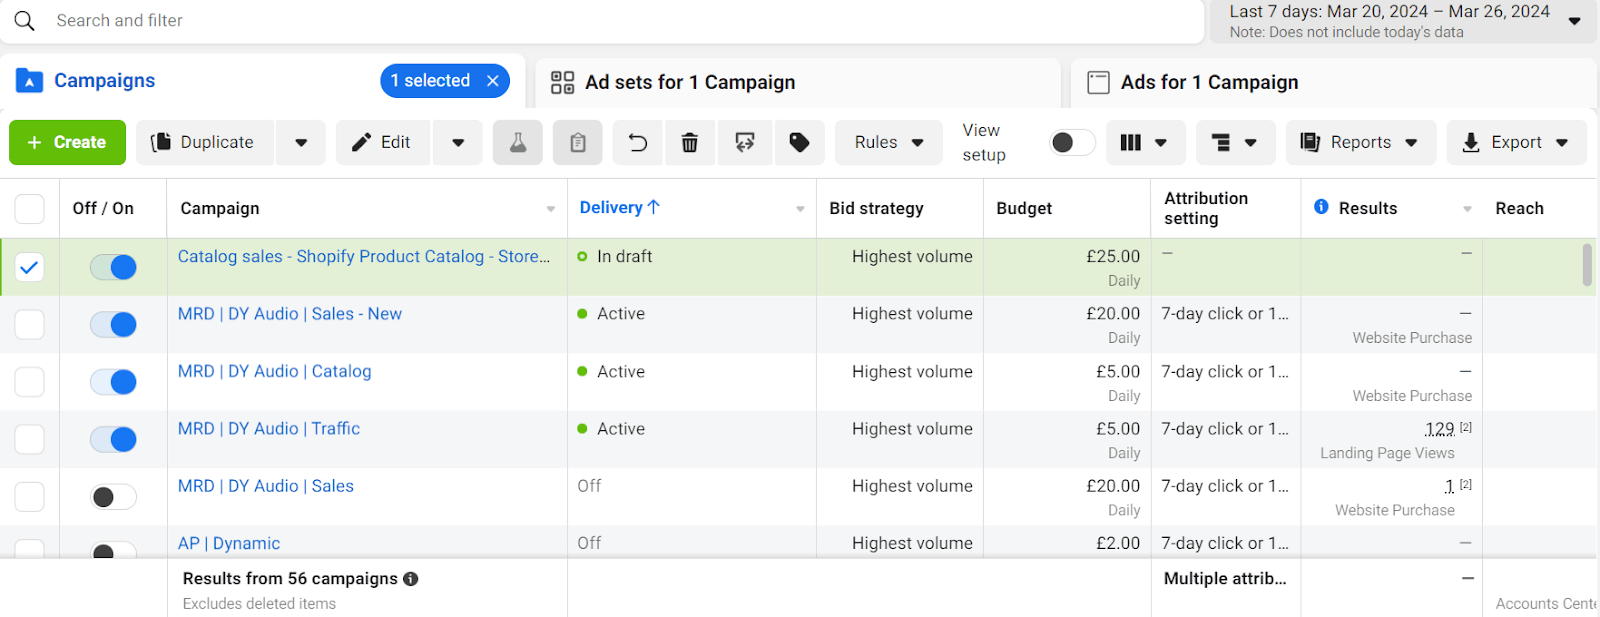Enable the View setup toggle
The image size is (1600, 617).
(1071, 143)
